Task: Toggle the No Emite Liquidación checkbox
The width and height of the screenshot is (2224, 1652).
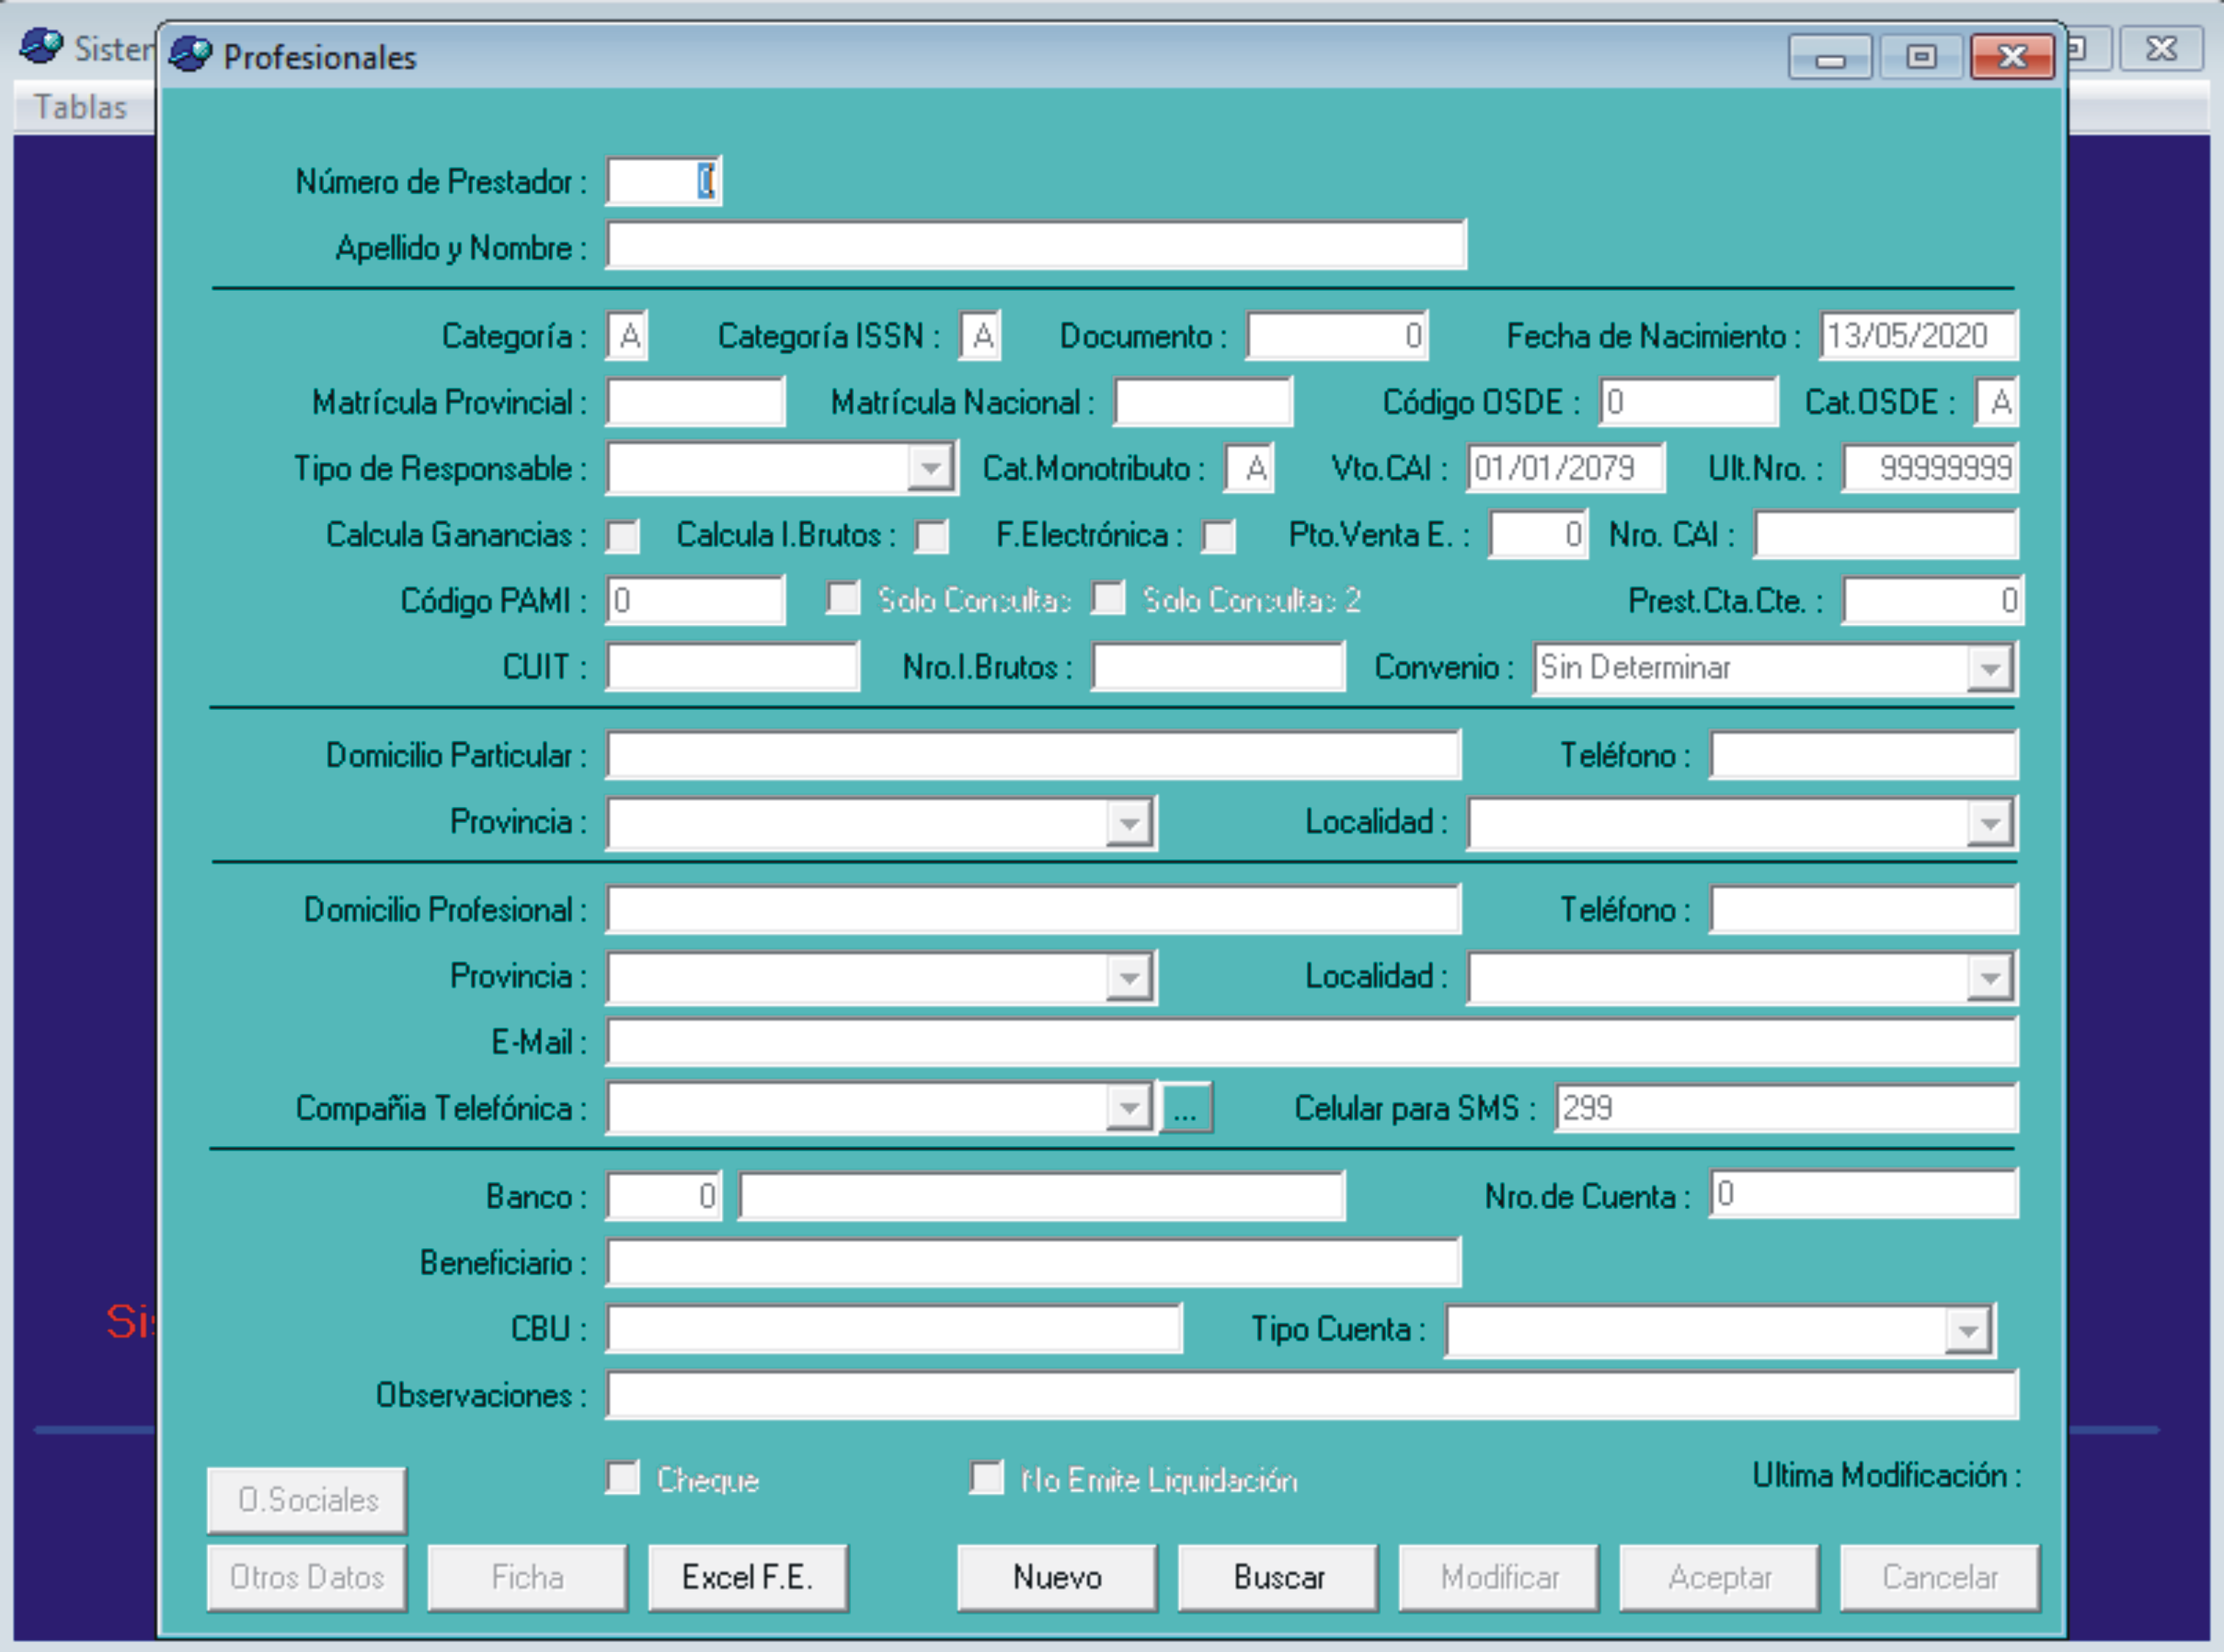Action: pos(987,1478)
